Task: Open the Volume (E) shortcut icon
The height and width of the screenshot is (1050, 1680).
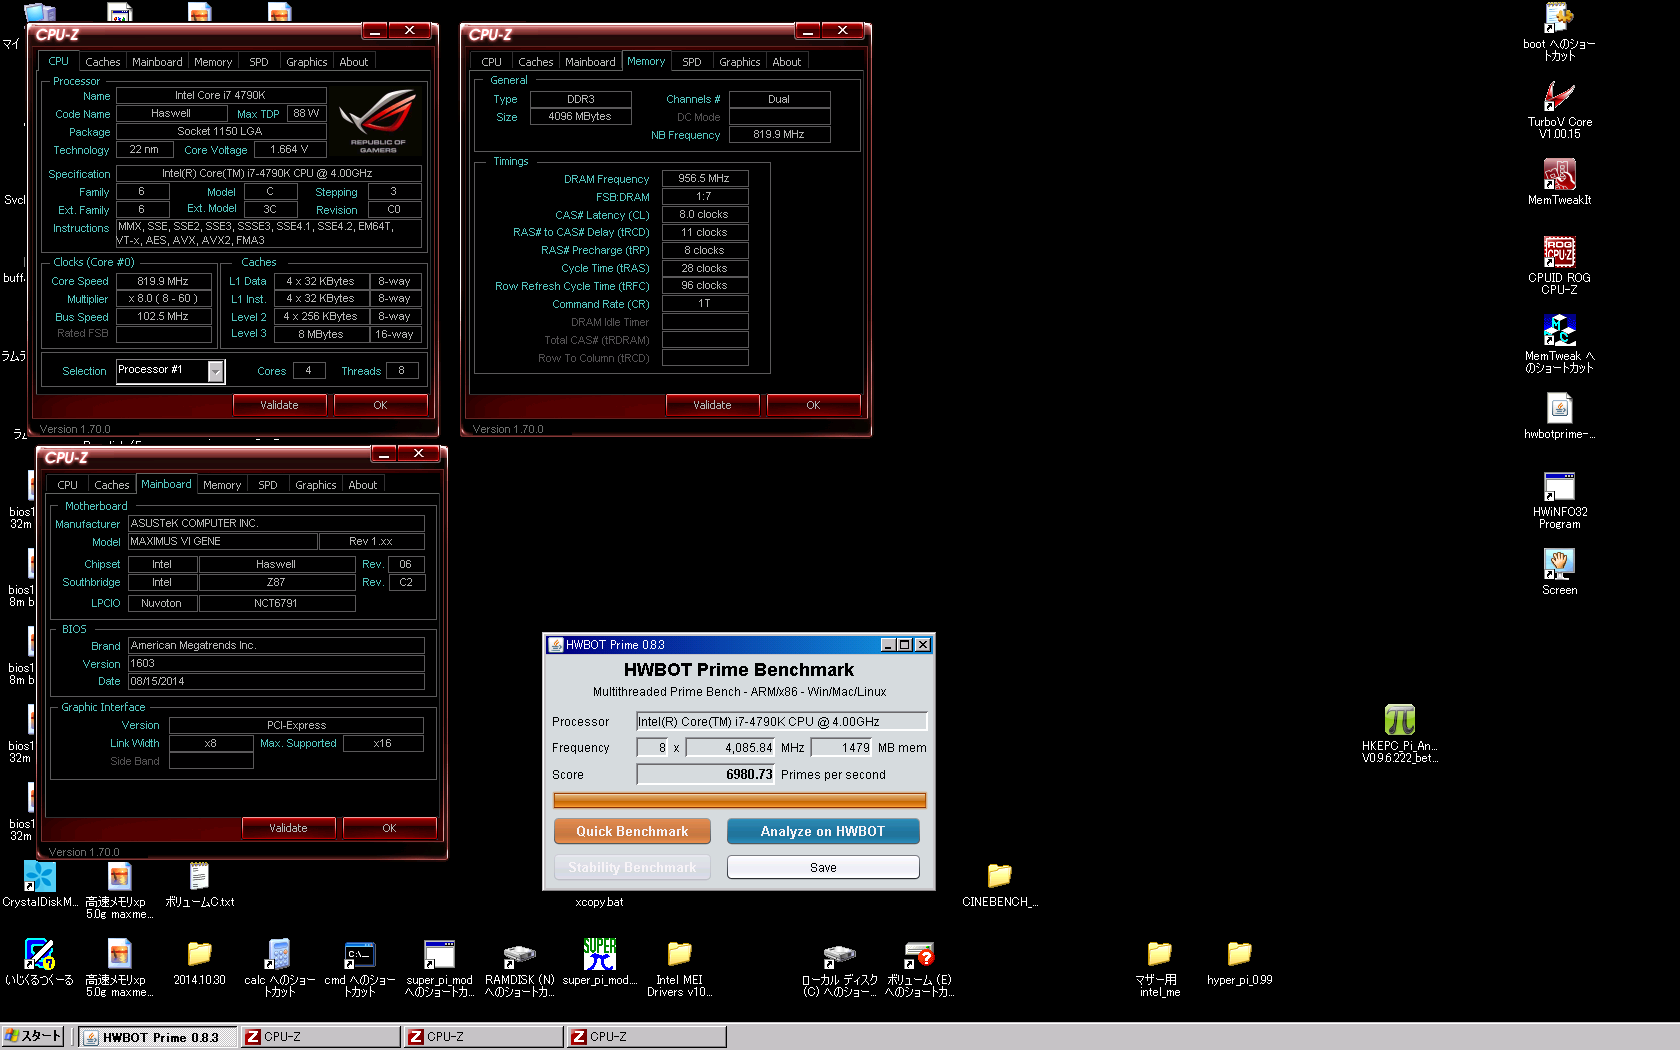Action: 919,954
